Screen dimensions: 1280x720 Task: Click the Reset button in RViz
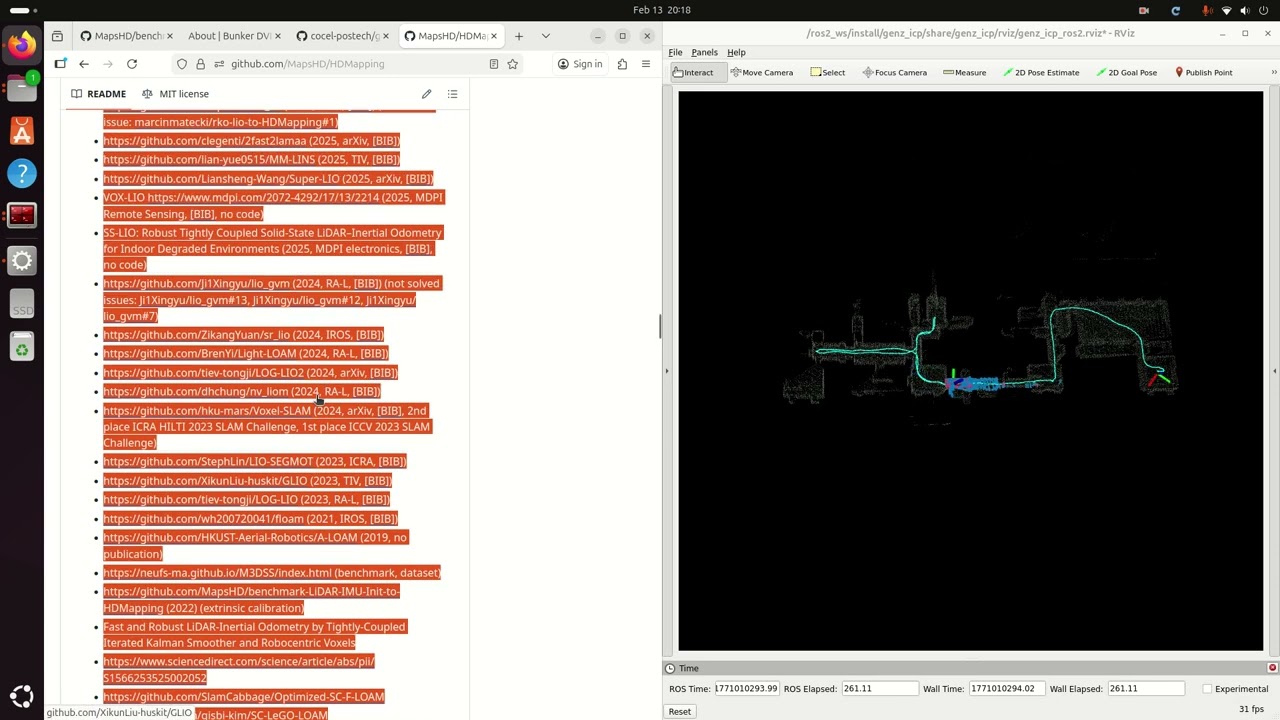click(x=679, y=711)
